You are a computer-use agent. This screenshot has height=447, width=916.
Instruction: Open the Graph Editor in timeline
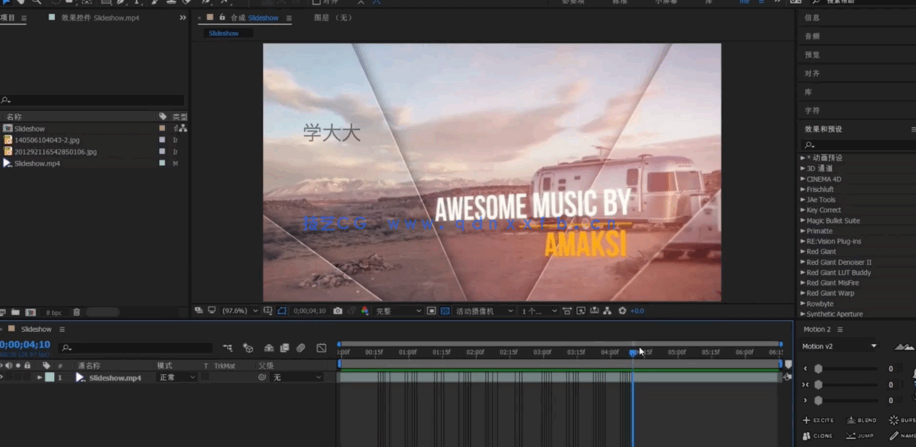pyautogui.click(x=321, y=348)
